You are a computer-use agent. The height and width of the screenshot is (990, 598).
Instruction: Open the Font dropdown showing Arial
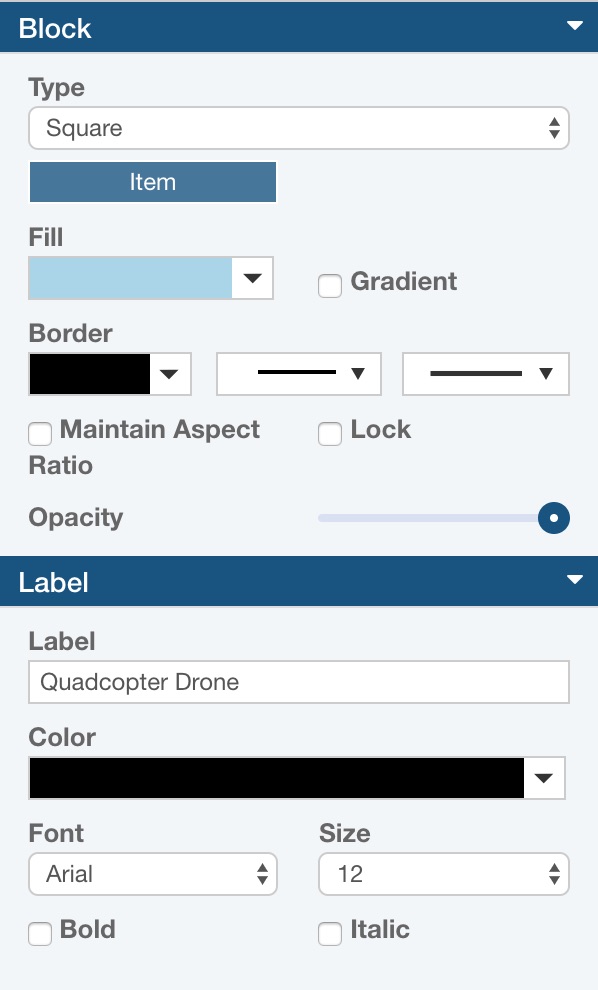click(x=152, y=874)
